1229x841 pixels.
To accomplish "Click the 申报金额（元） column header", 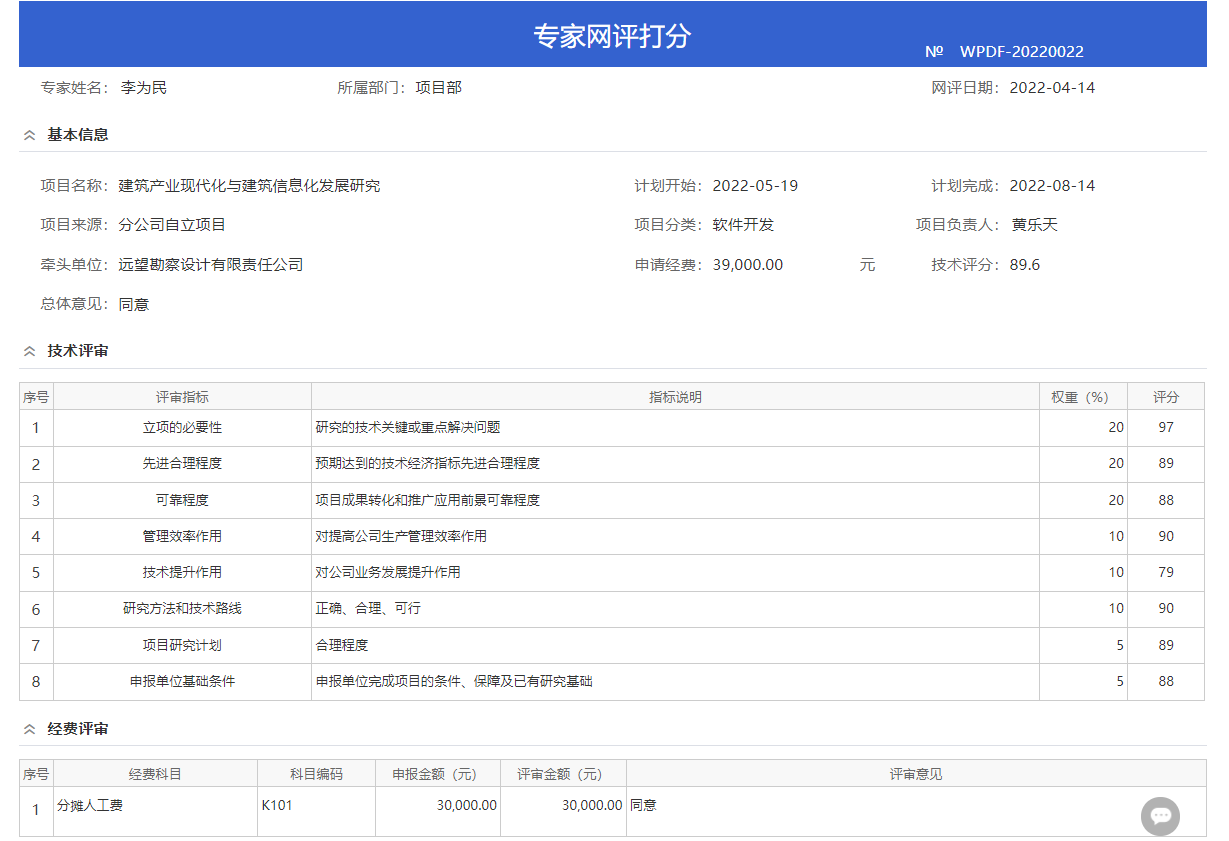I will [x=438, y=774].
